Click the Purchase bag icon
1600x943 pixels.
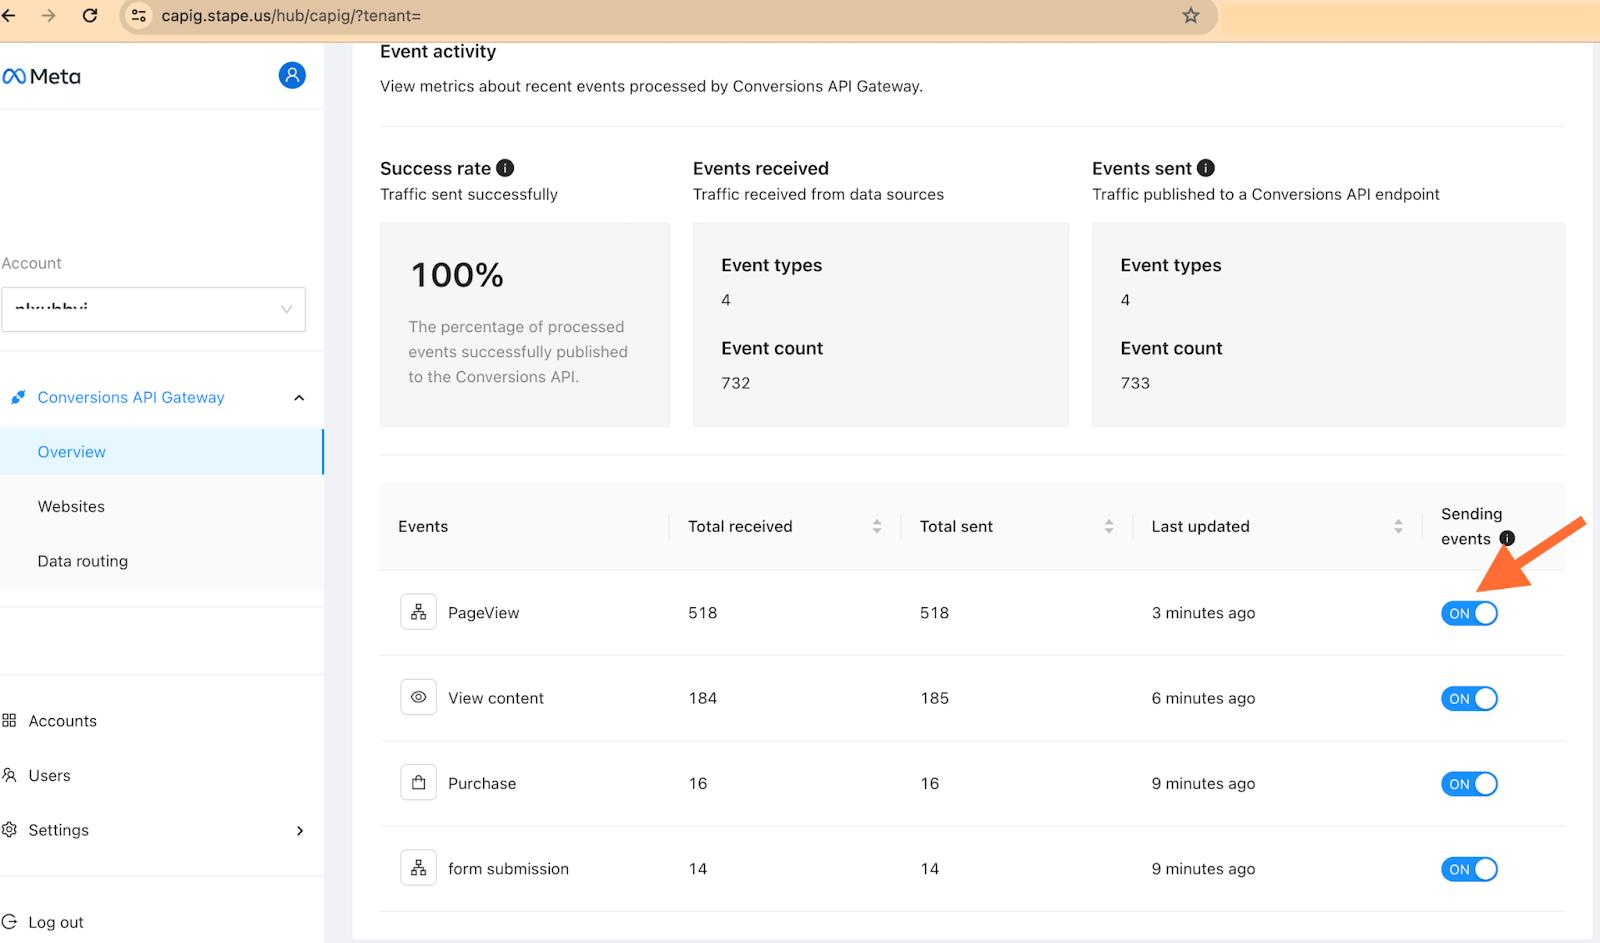pyautogui.click(x=419, y=783)
